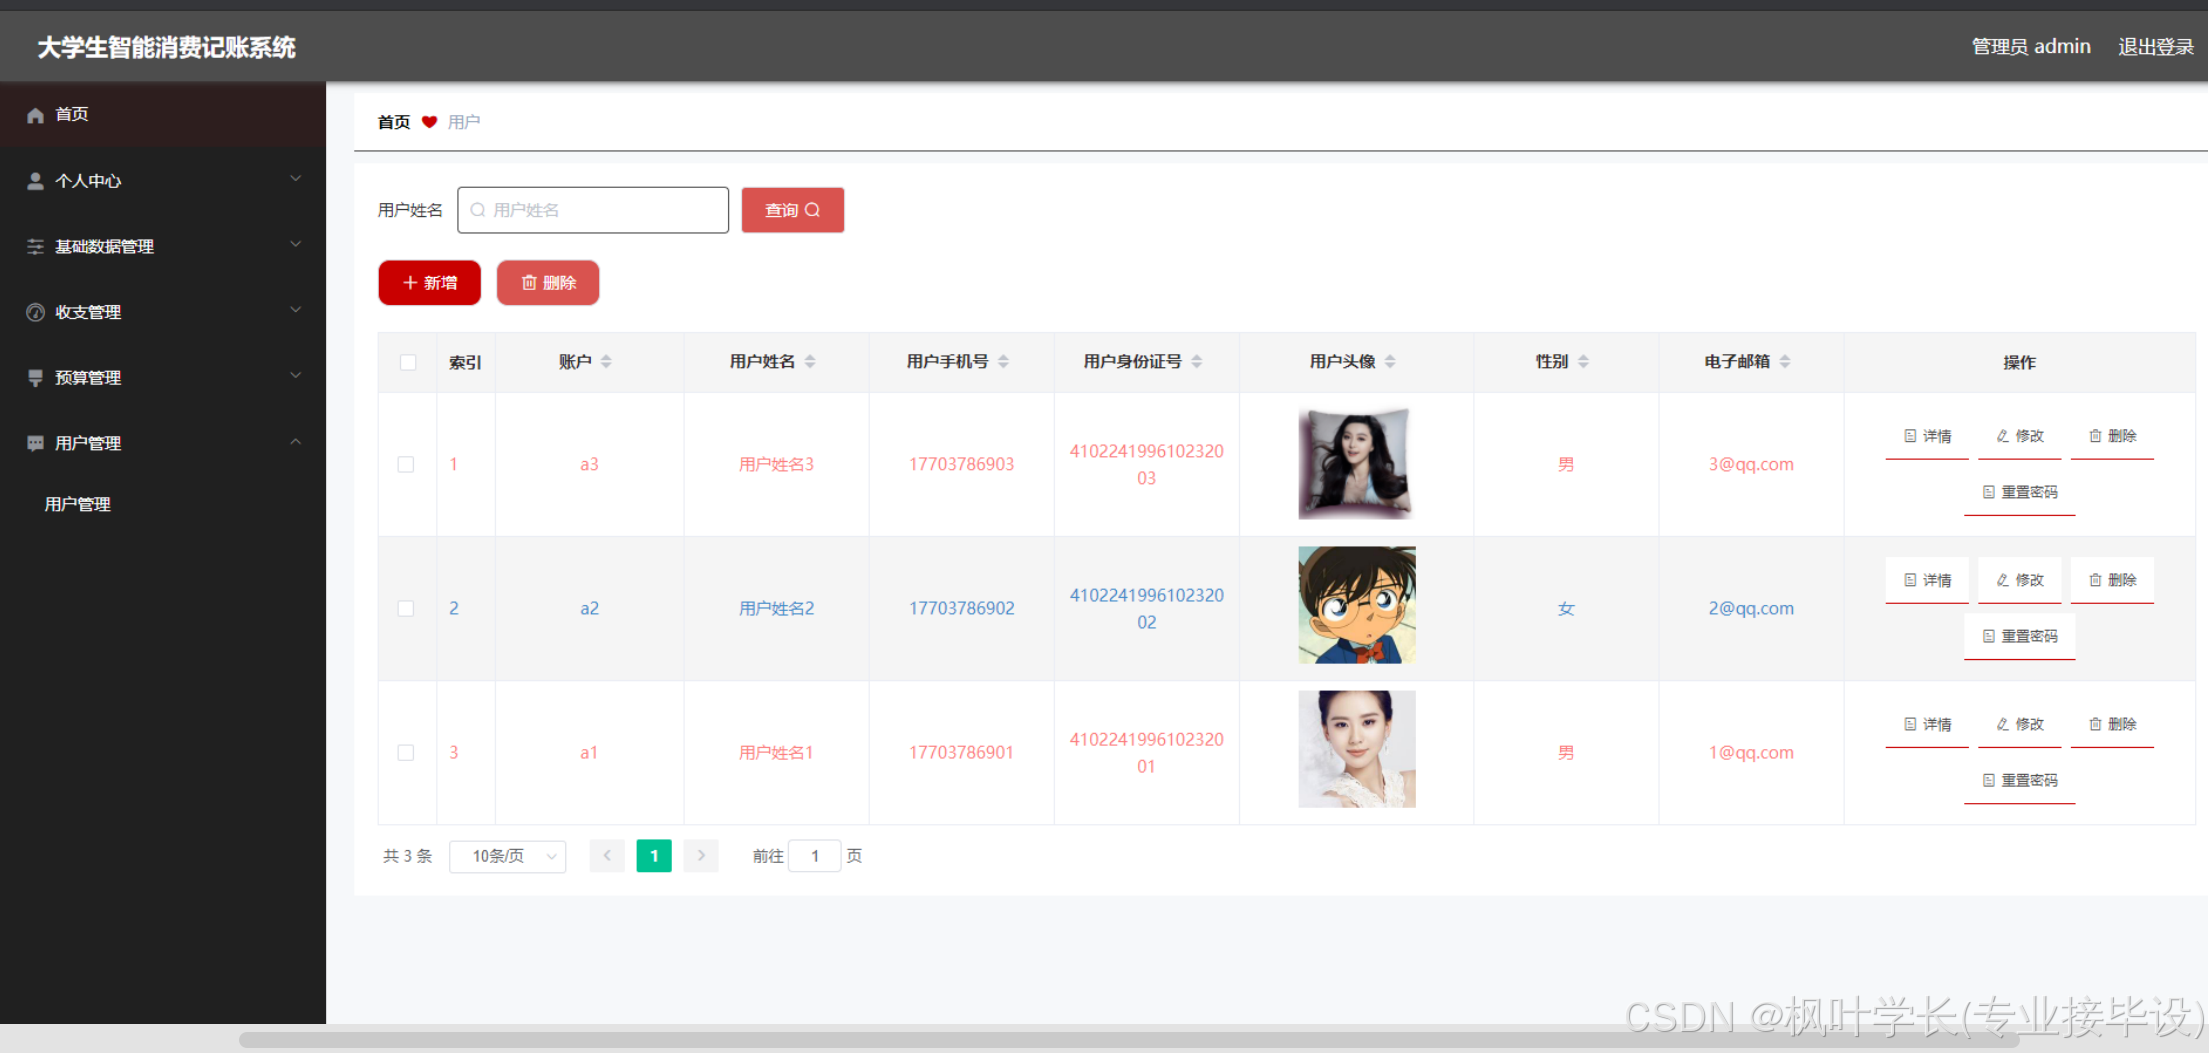The width and height of the screenshot is (2209, 1053).
Task: Click the search icon inside 用户姓名 field
Action: click(478, 210)
